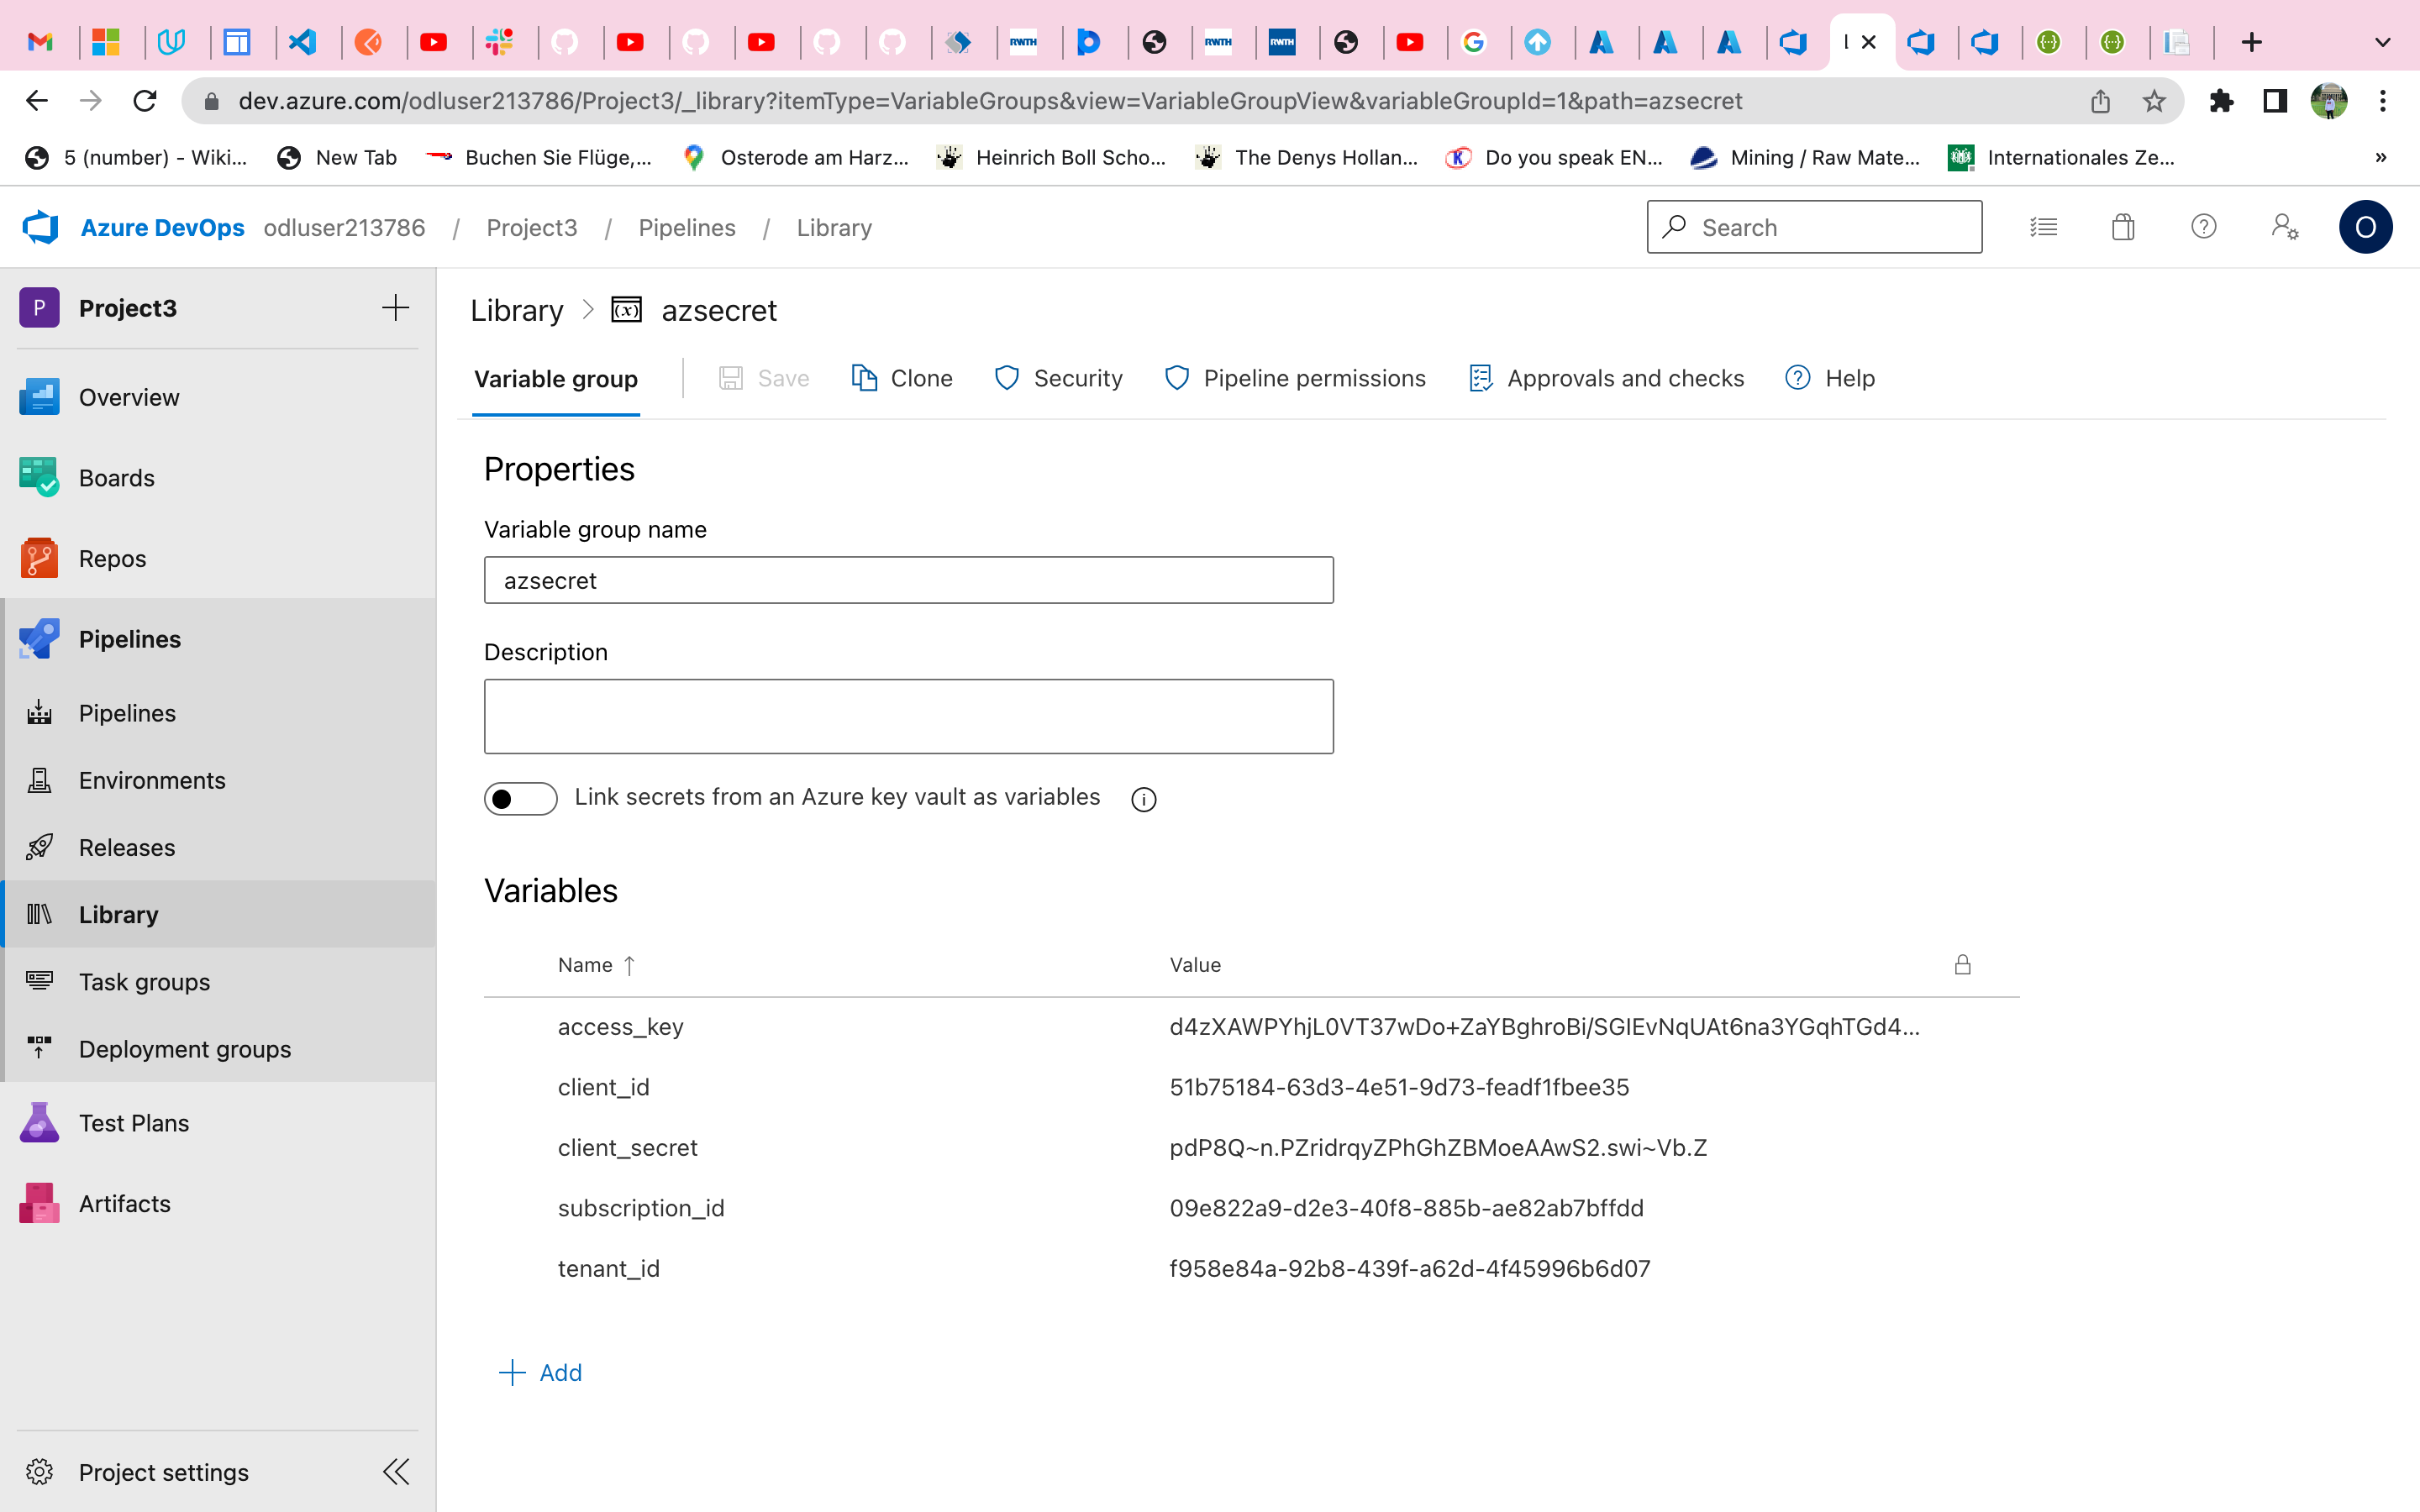
Task: Open the Azure DevOps marketplace shopping bag
Action: [2123, 227]
